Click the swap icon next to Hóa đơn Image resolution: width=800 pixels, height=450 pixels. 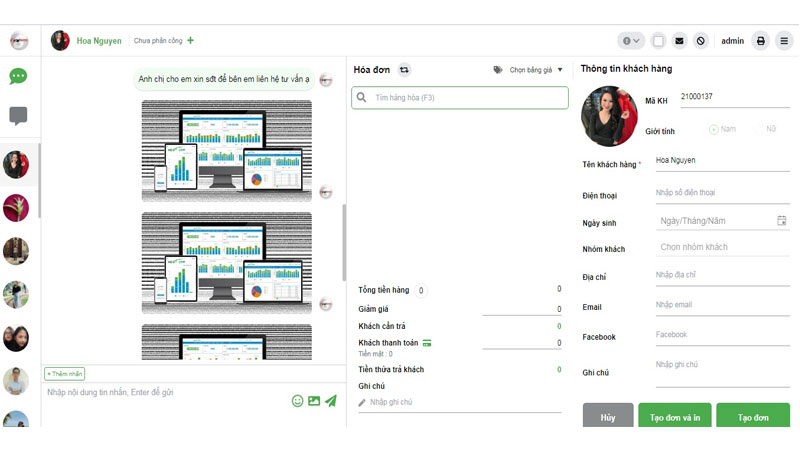point(404,70)
